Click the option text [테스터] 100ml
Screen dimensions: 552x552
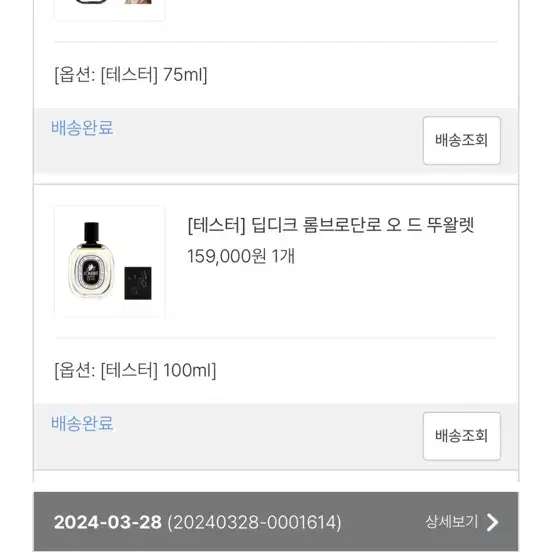(x=135, y=370)
